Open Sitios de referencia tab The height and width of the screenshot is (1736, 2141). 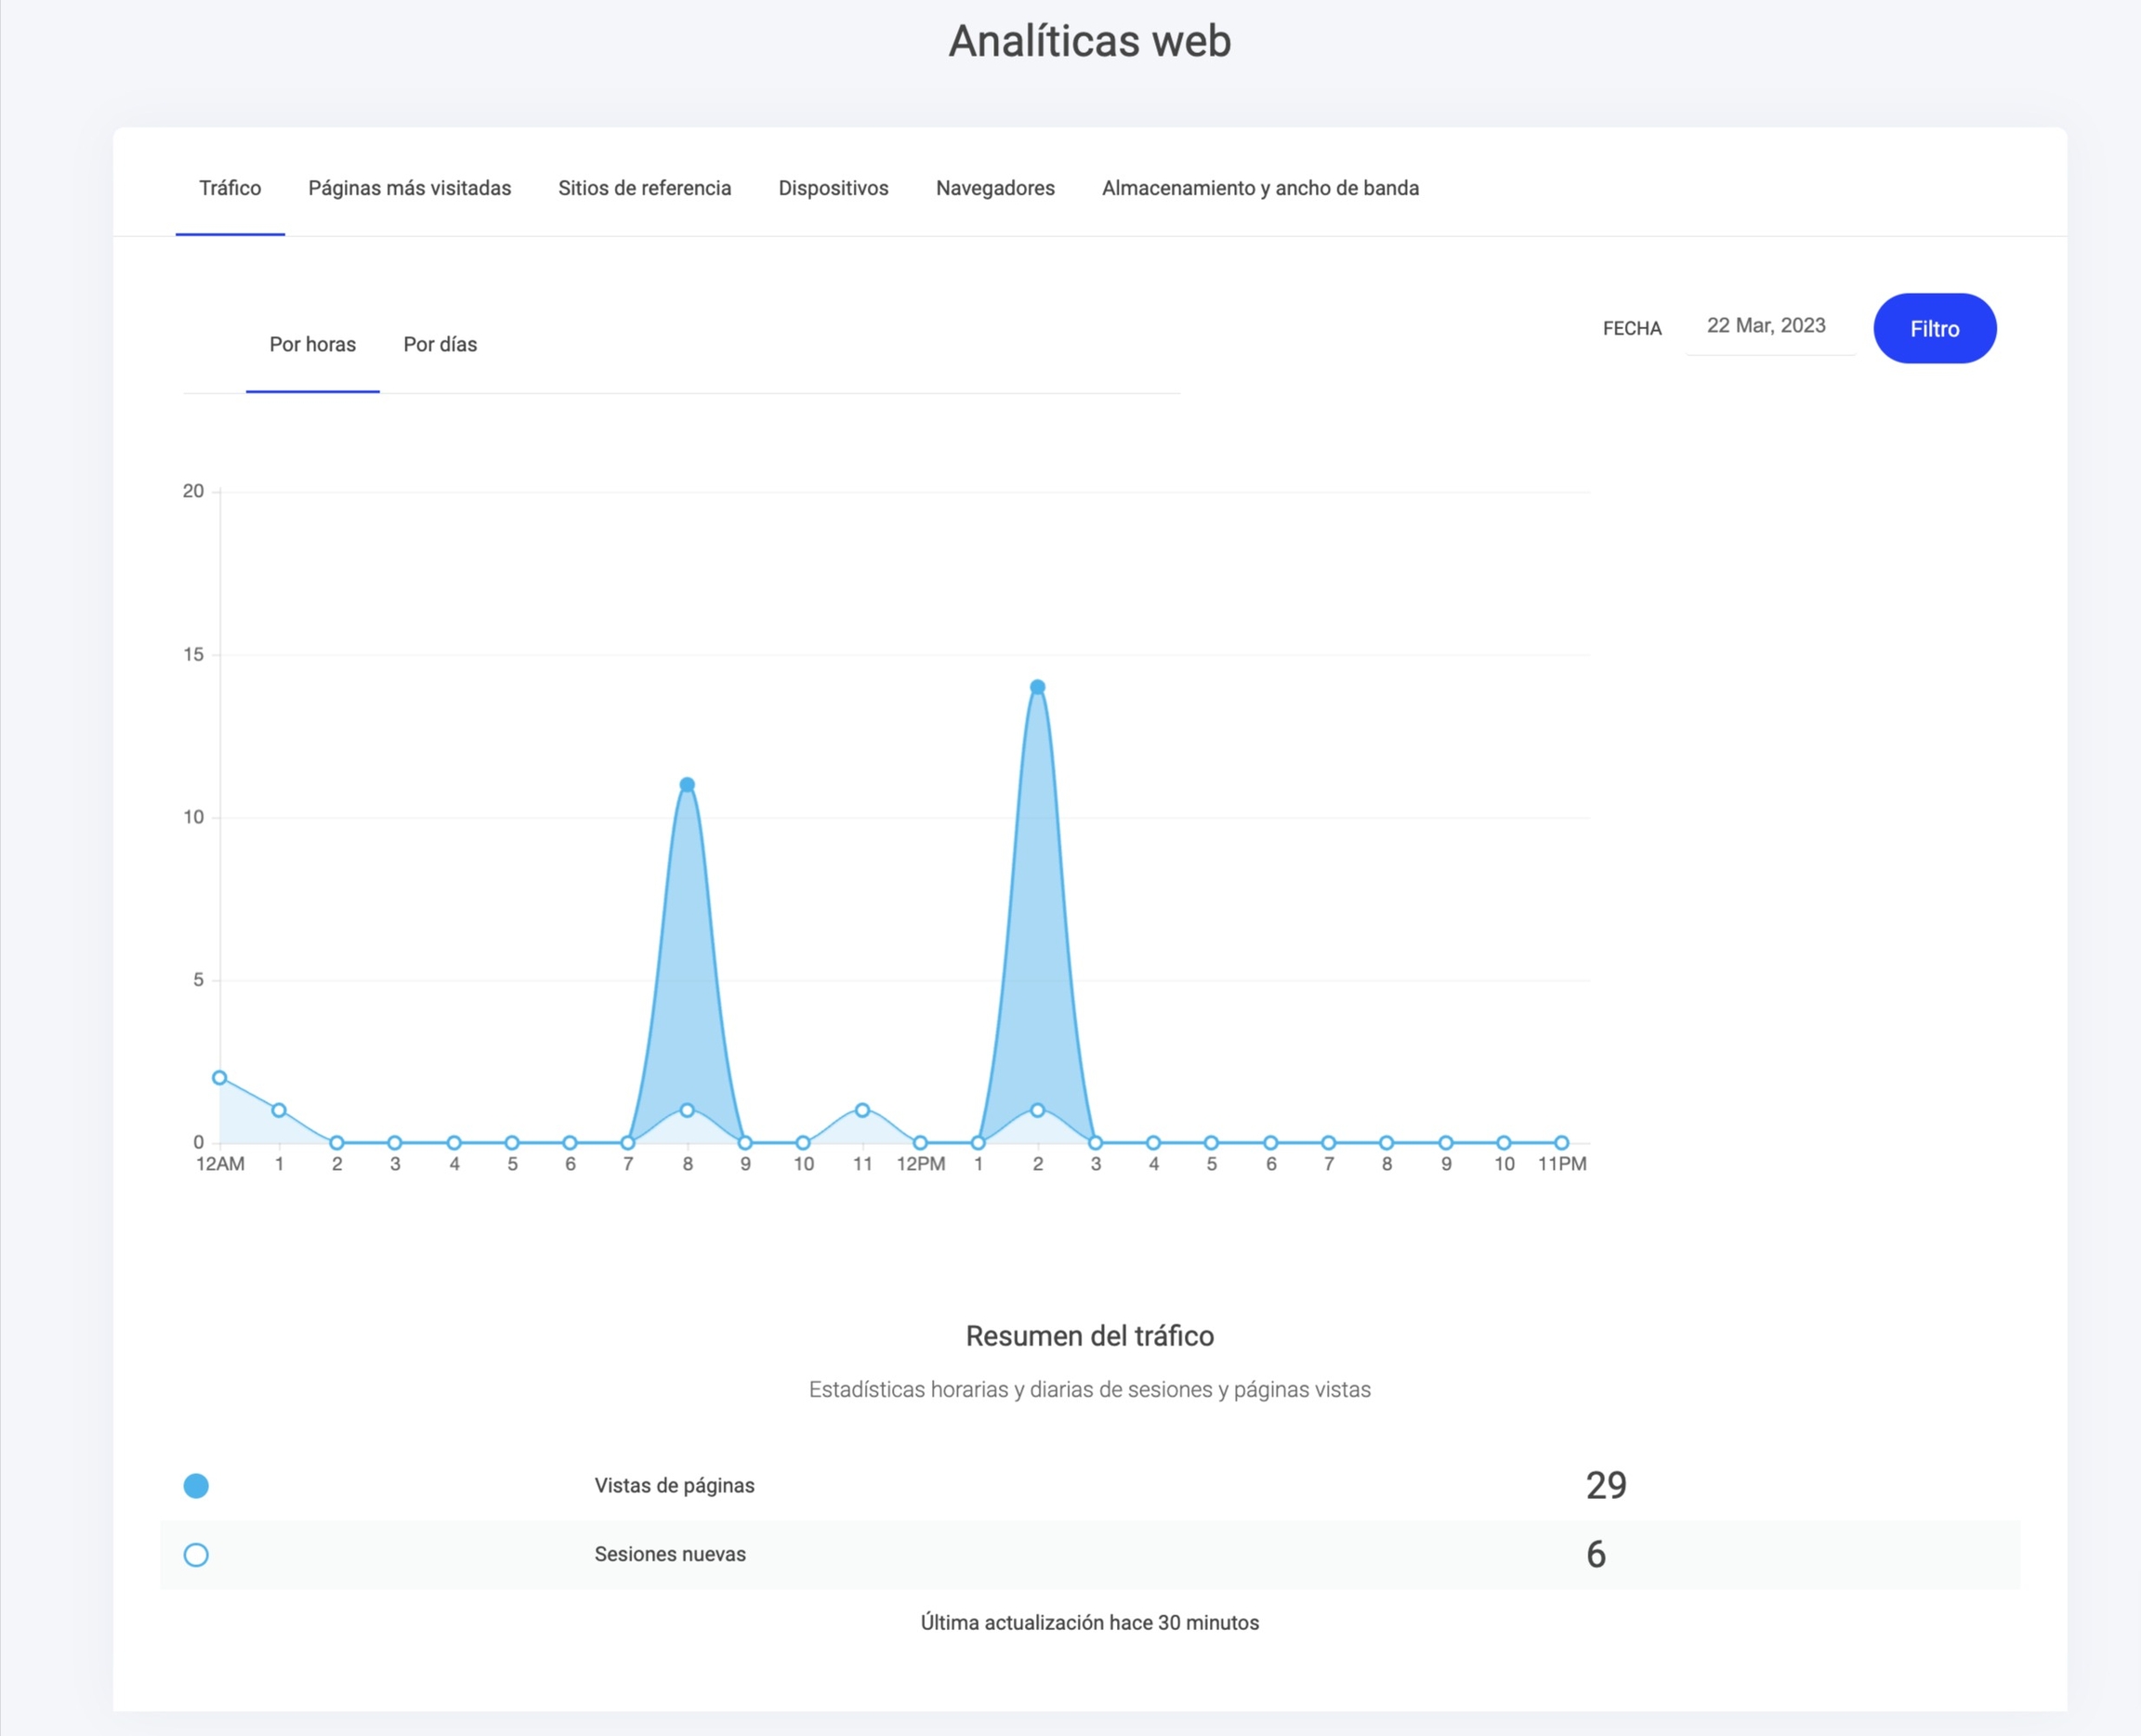point(644,188)
